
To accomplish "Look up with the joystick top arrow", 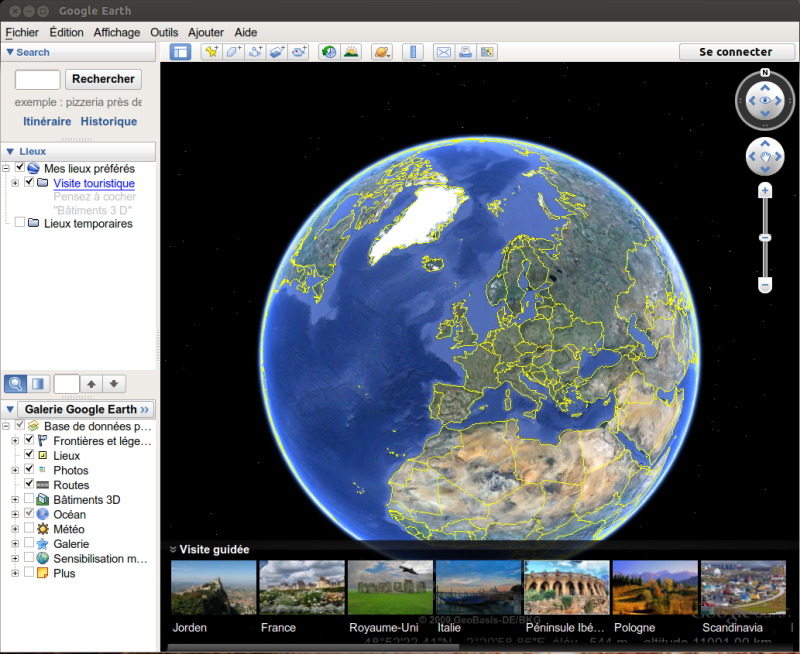I will click(x=765, y=88).
